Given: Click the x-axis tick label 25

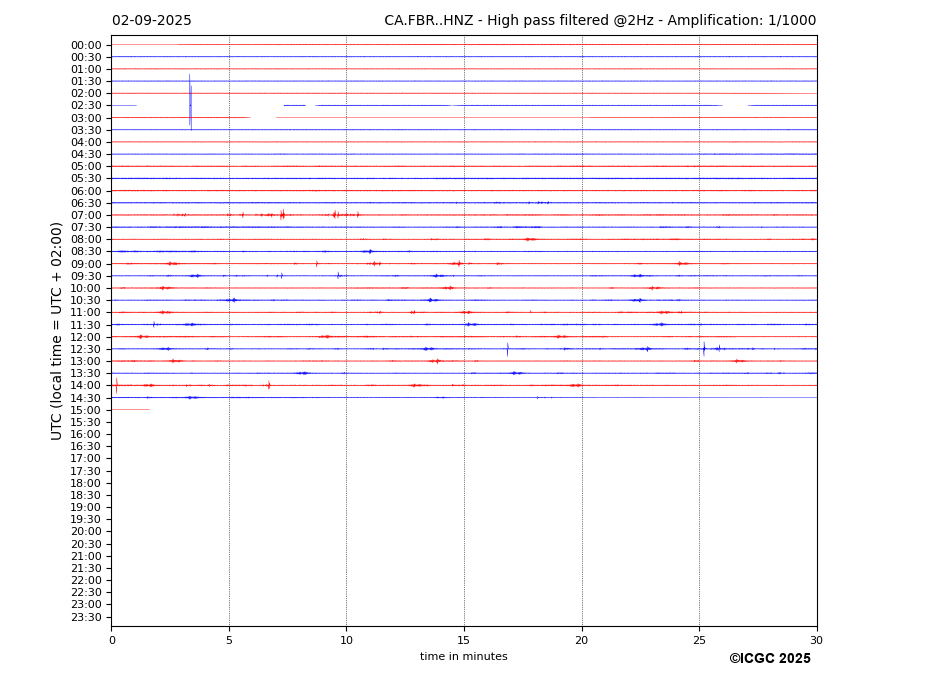Looking at the screenshot, I should coord(699,640).
